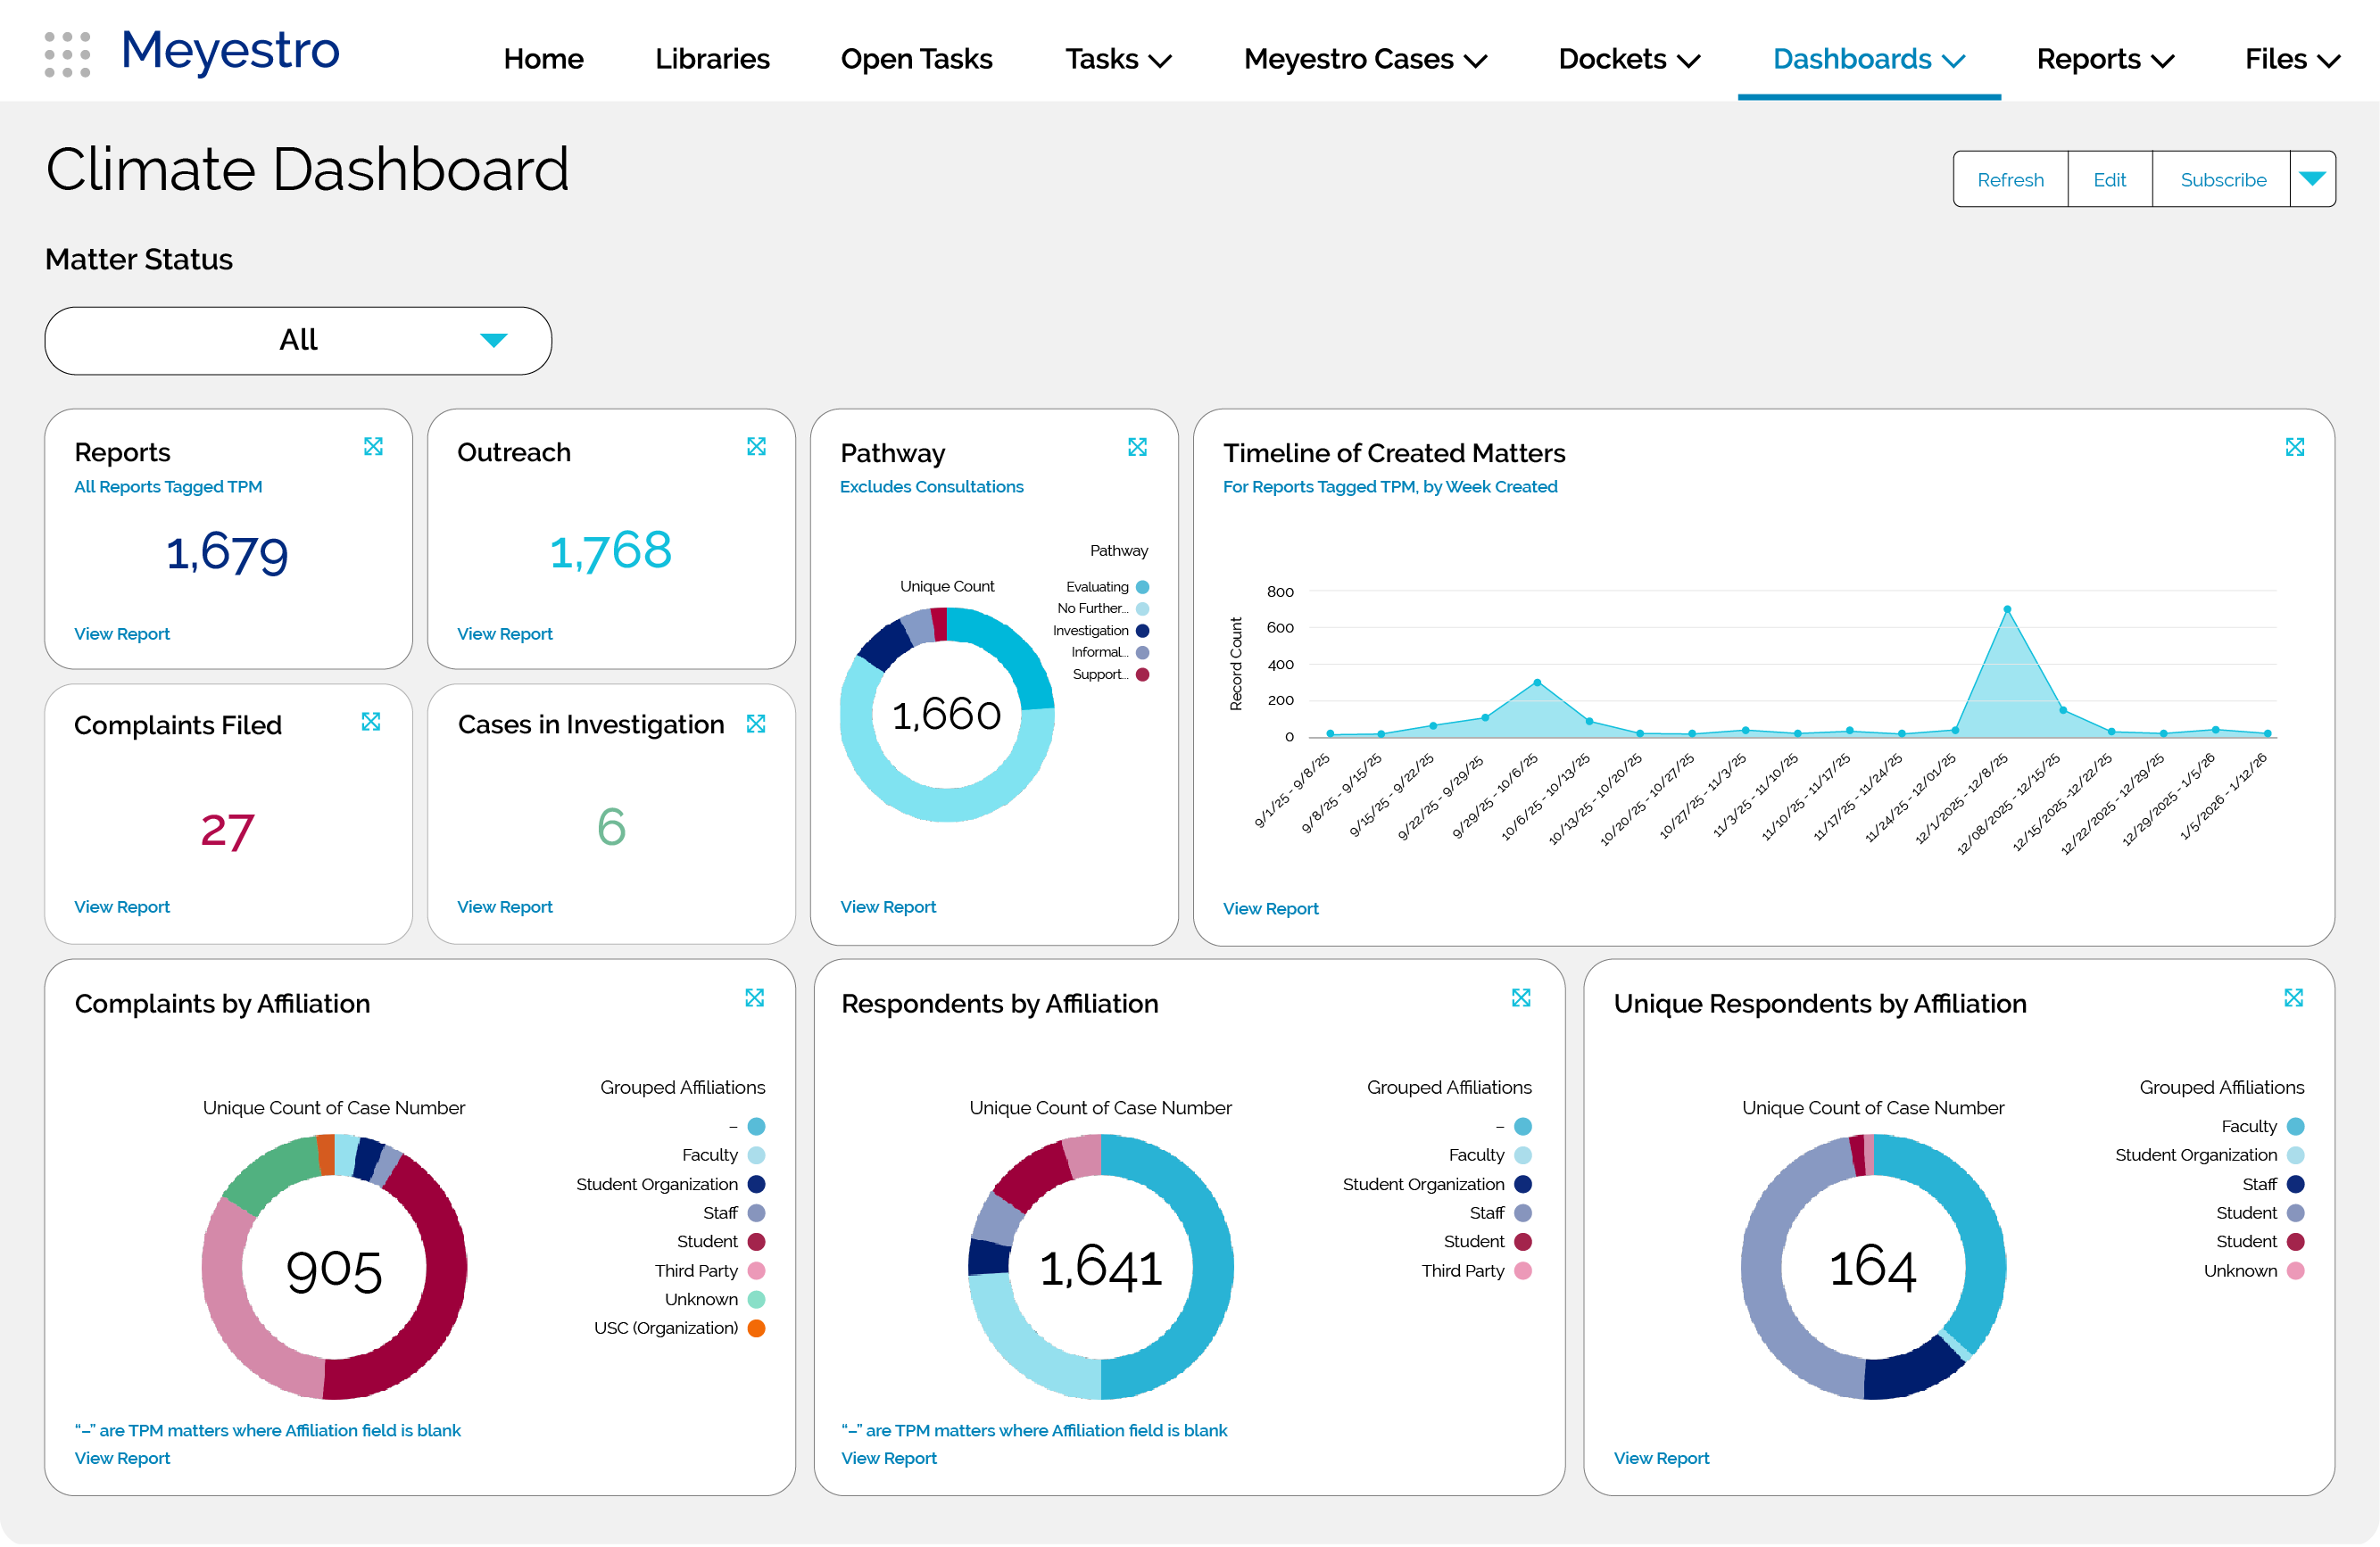Open View Report in Complaints Filed card
The width and height of the screenshot is (2380, 1547).
122,907
